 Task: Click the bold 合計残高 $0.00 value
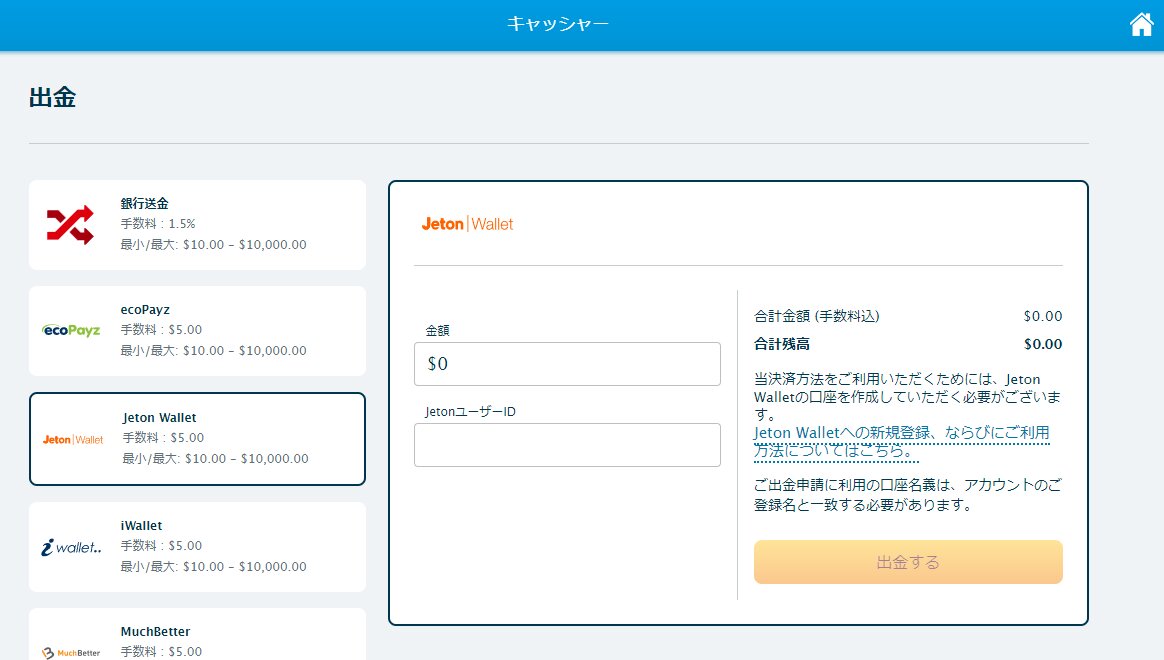pyautogui.click(x=1043, y=344)
